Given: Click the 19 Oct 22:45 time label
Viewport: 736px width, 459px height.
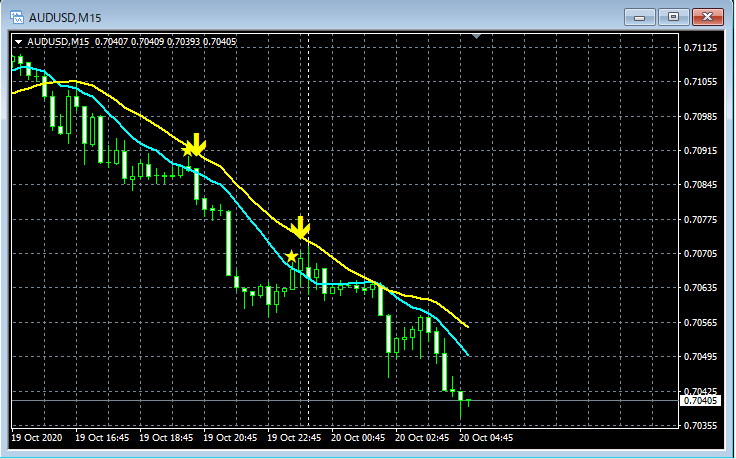Looking at the screenshot, I should pyautogui.click(x=294, y=437).
